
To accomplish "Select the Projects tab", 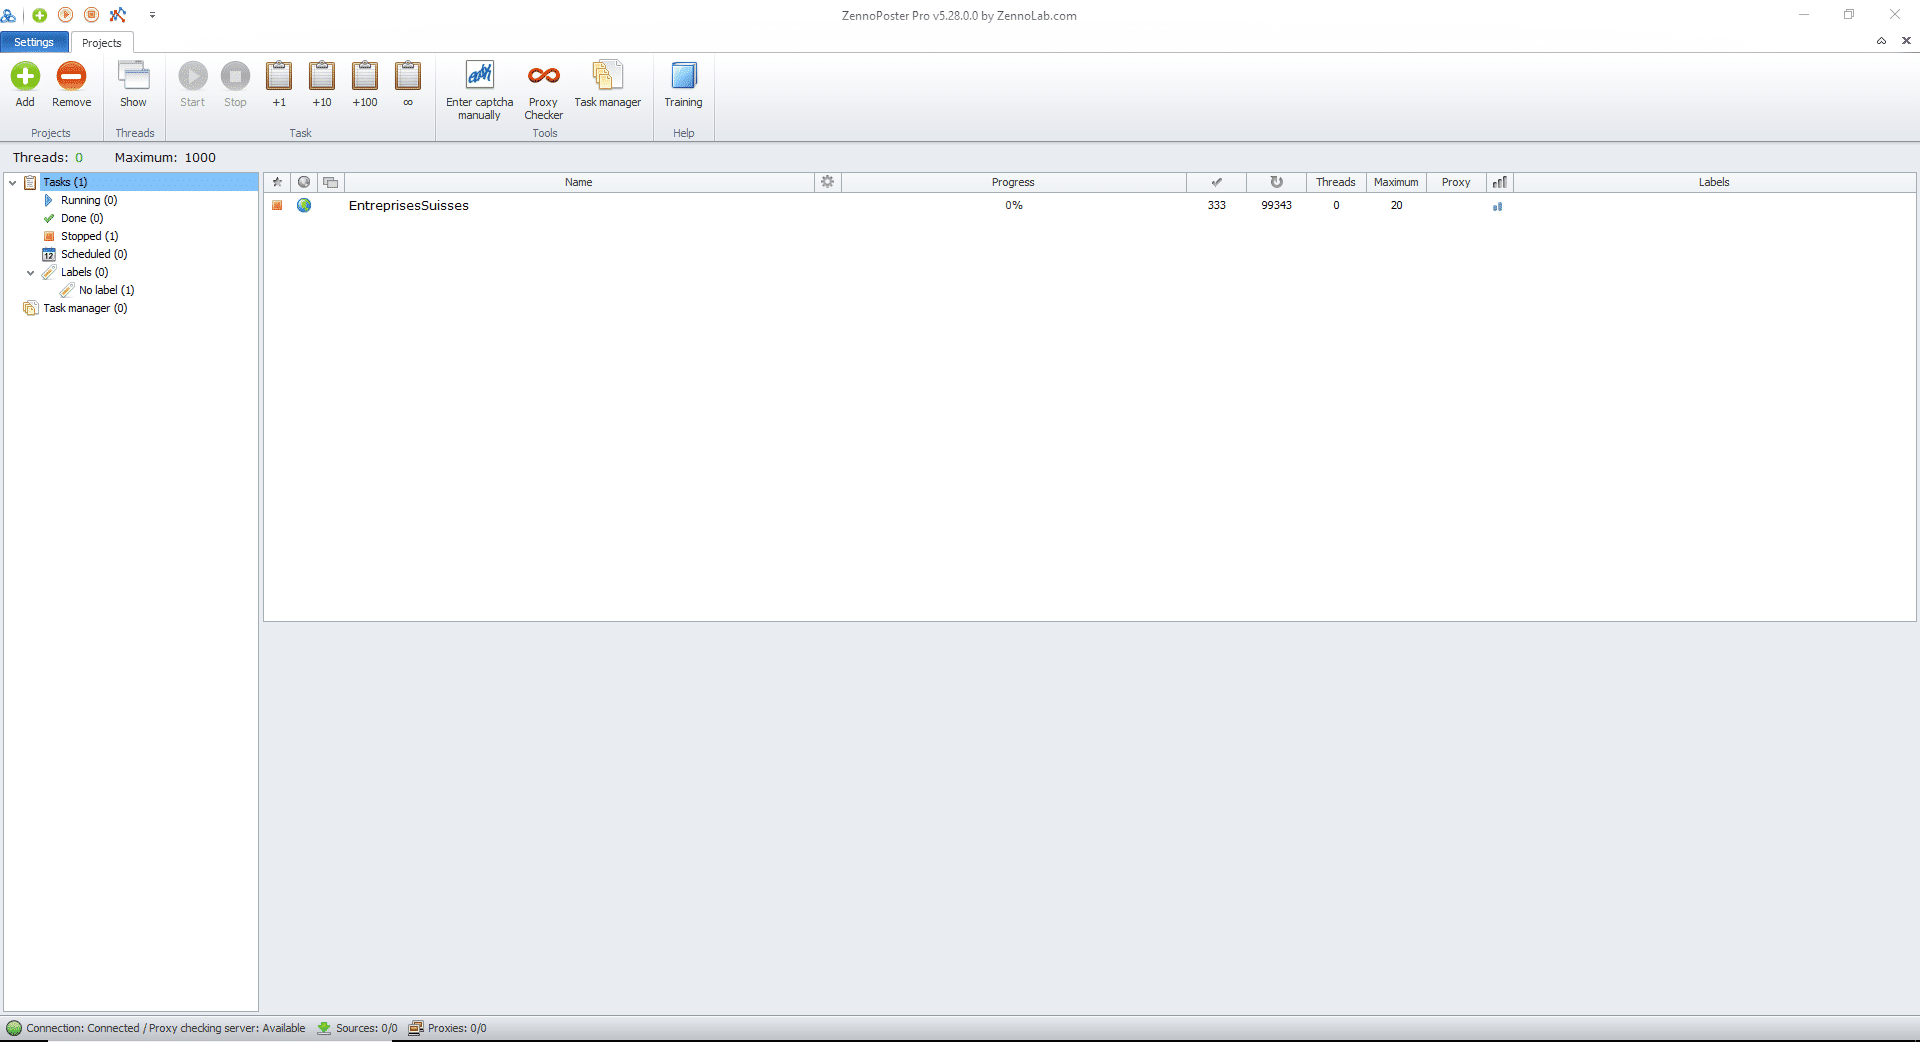I will pos(102,43).
